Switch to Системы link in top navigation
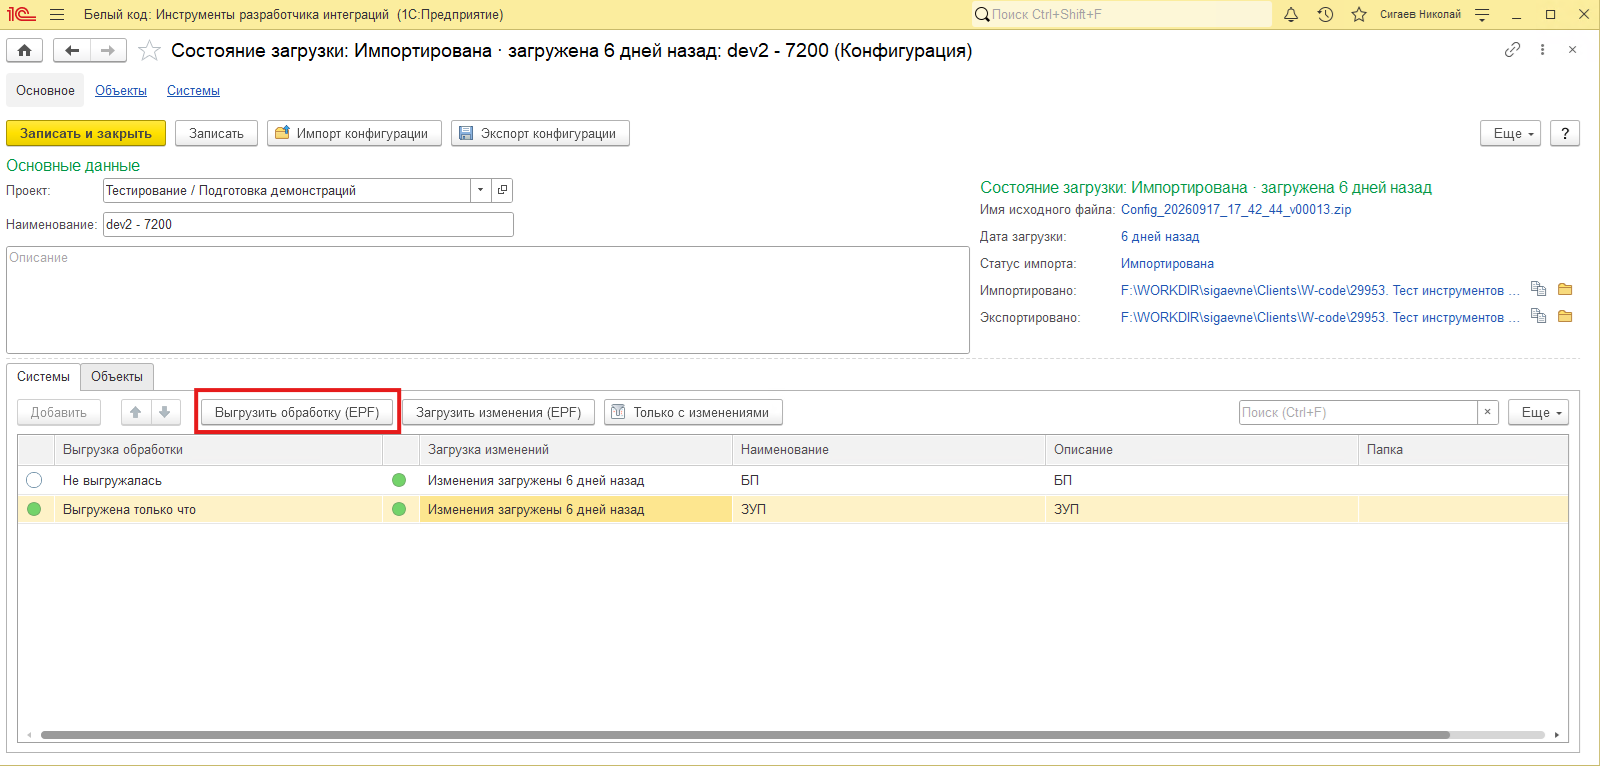The width and height of the screenshot is (1600, 766). pyautogui.click(x=193, y=90)
